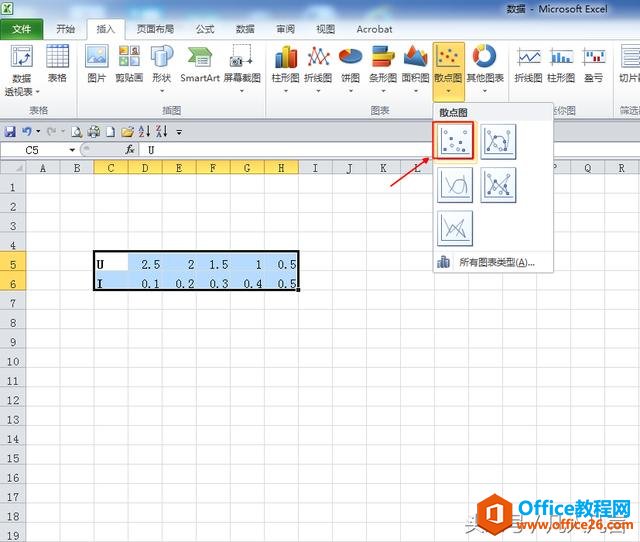The height and width of the screenshot is (542, 640).
Task: Expand Column chart dropdown arrow
Action: pyautogui.click(x=286, y=91)
